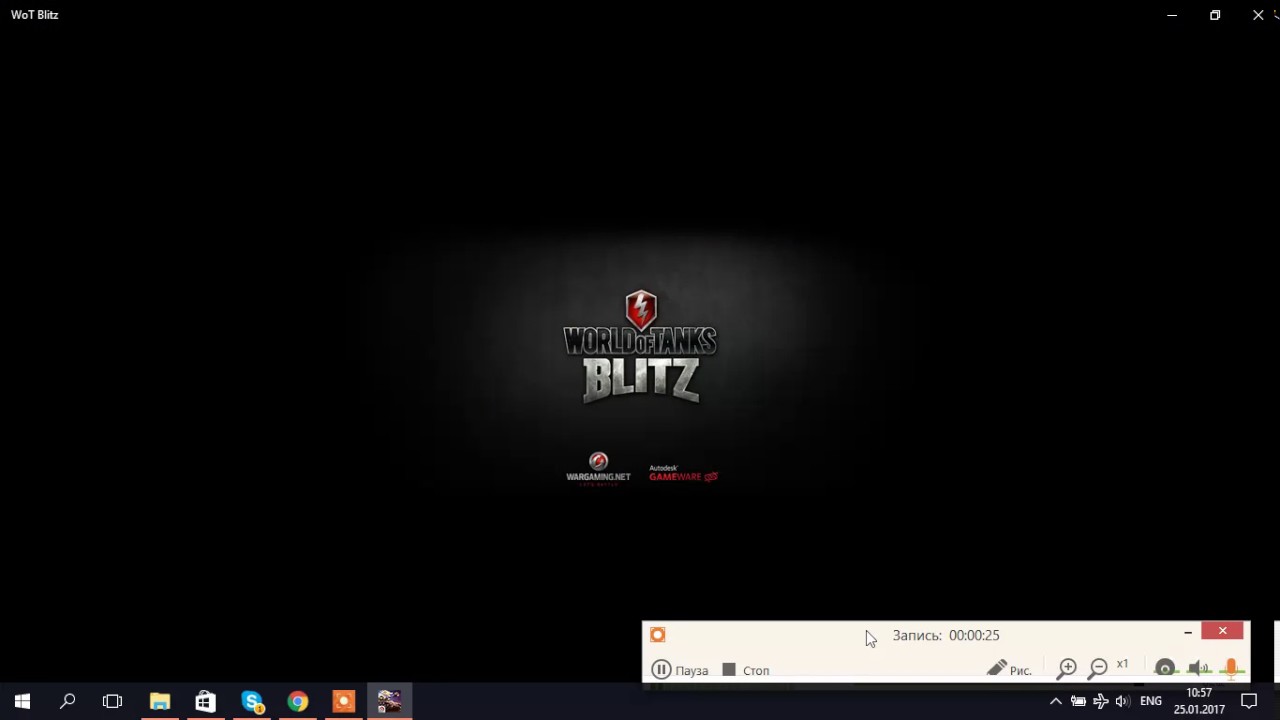Restore down the WoT Blitz window
This screenshot has height=720, width=1280.
click(1215, 15)
